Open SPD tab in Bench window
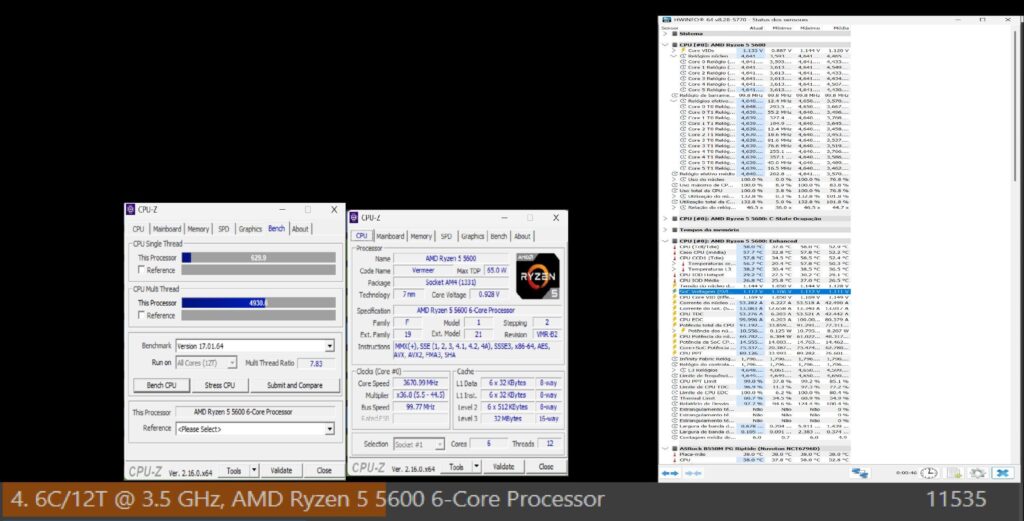Viewport: 1024px width, 521px height. (224, 229)
